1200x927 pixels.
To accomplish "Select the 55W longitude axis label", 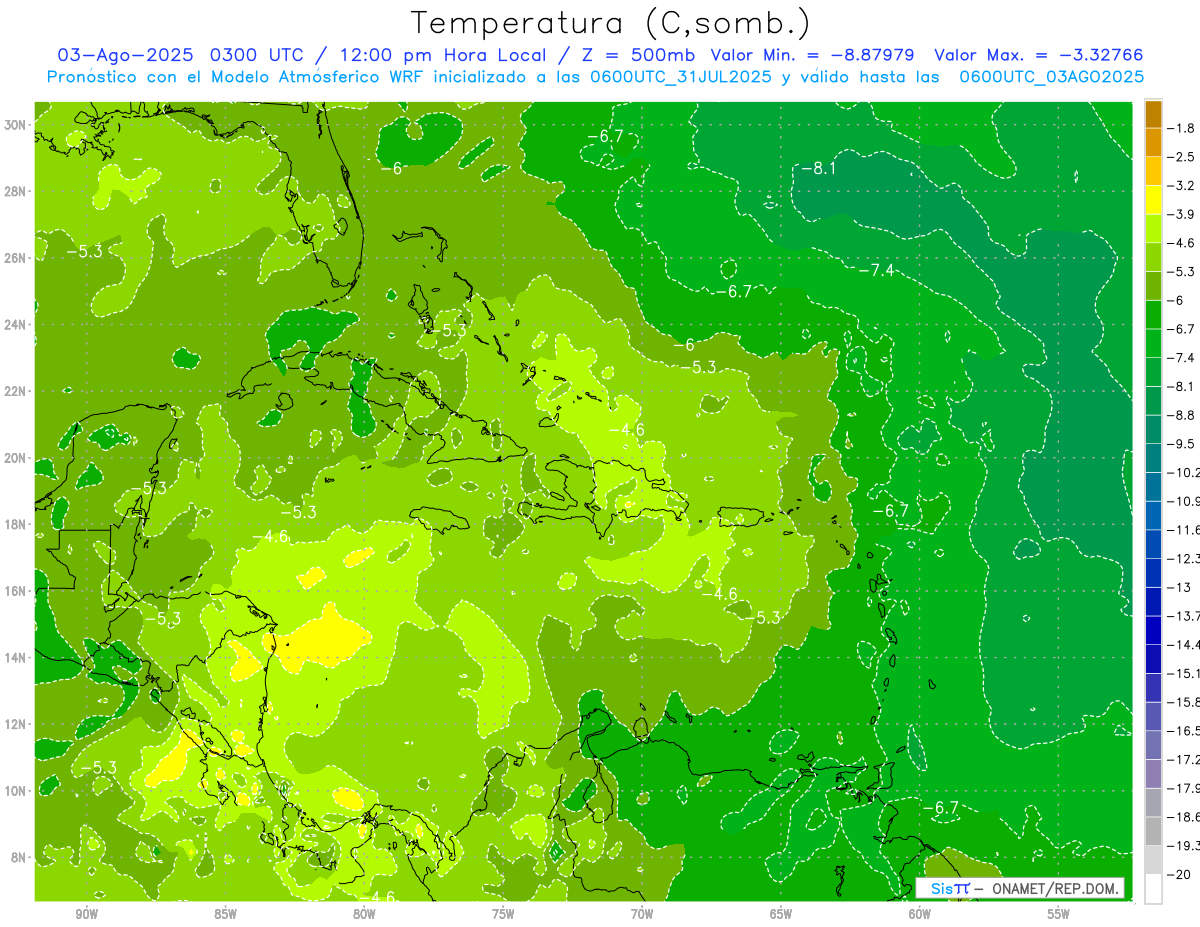I will tap(1058, 914).
